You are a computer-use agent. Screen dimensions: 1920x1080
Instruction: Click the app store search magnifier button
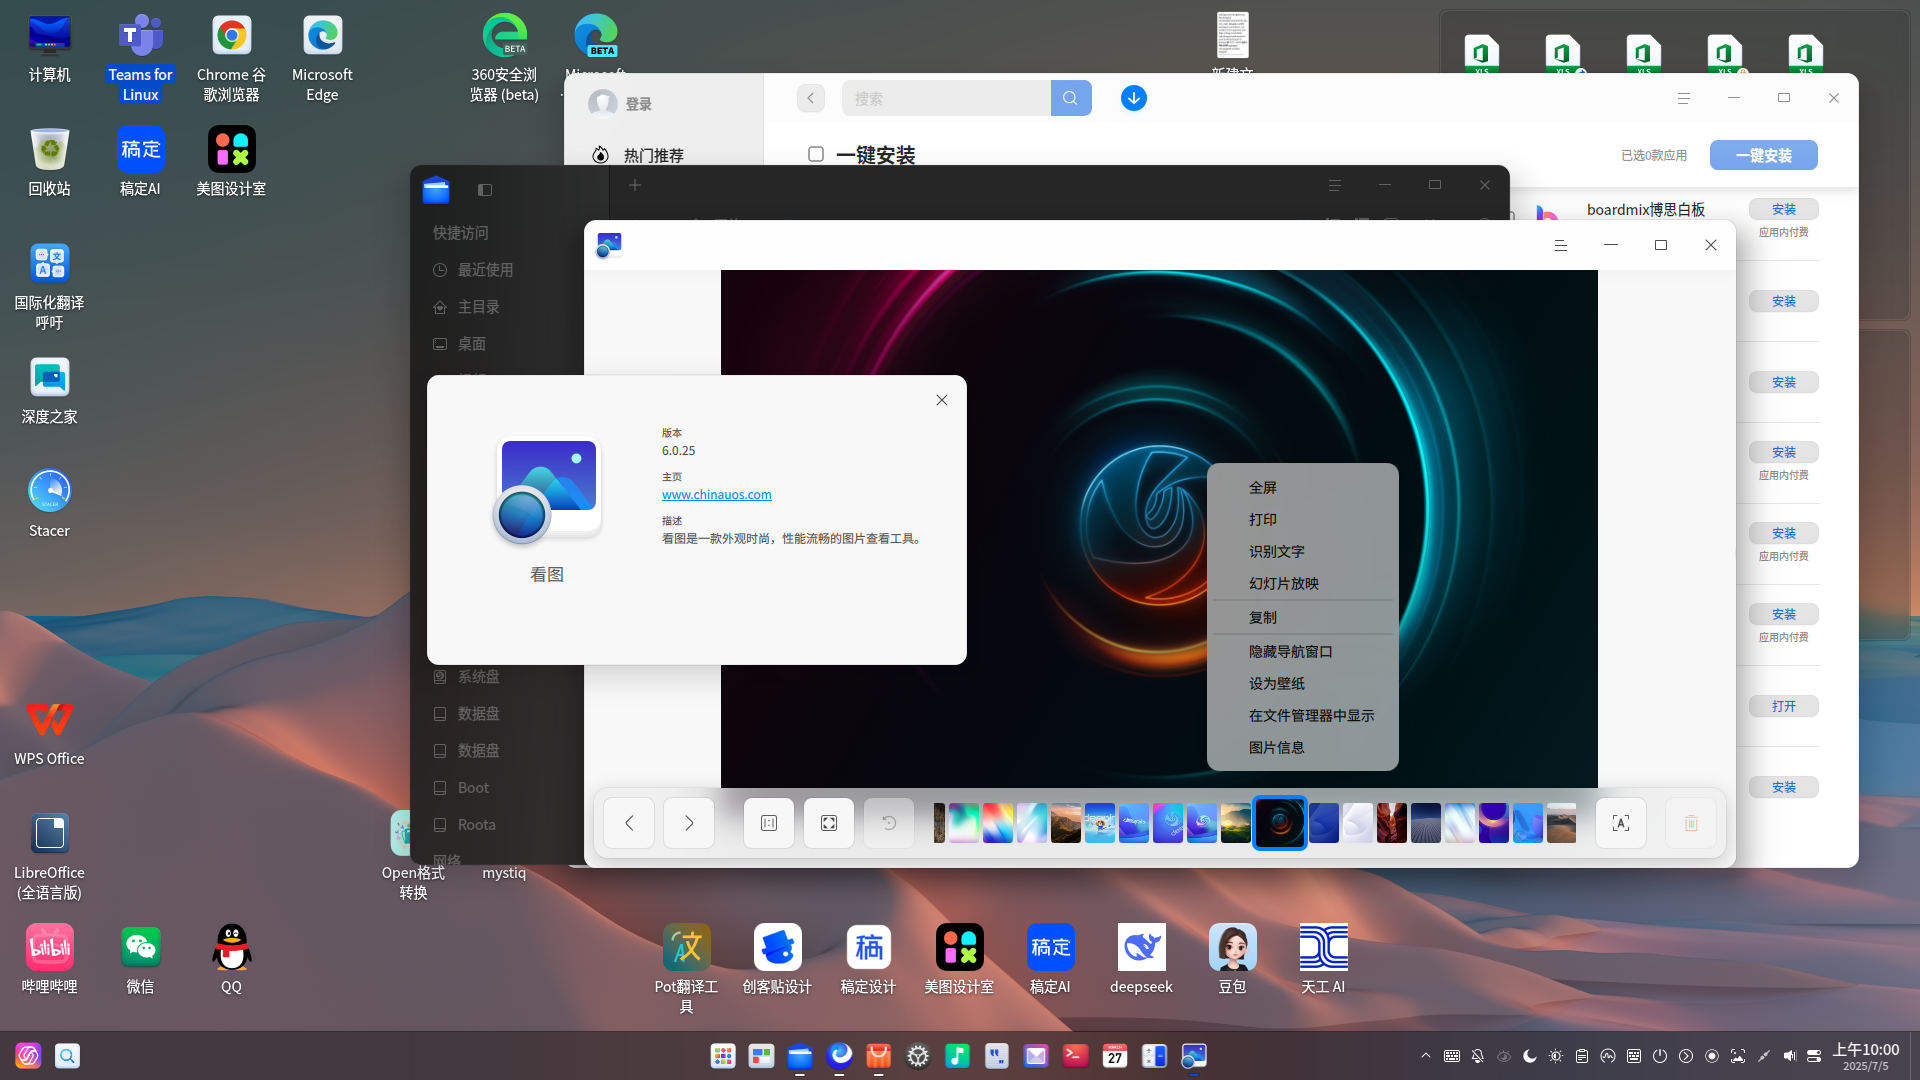tap(1070, 98)
